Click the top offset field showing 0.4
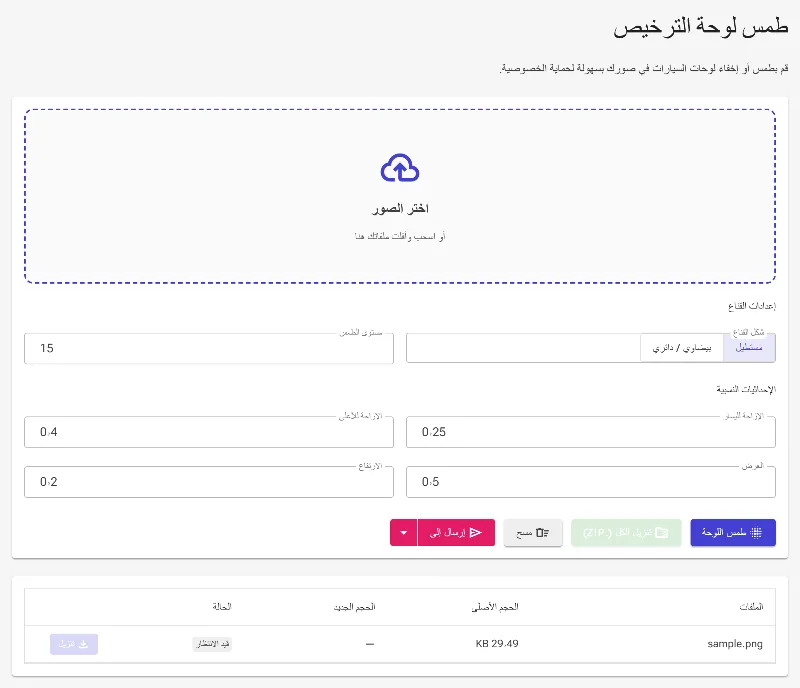800x688 pixels. coord(209,432)
